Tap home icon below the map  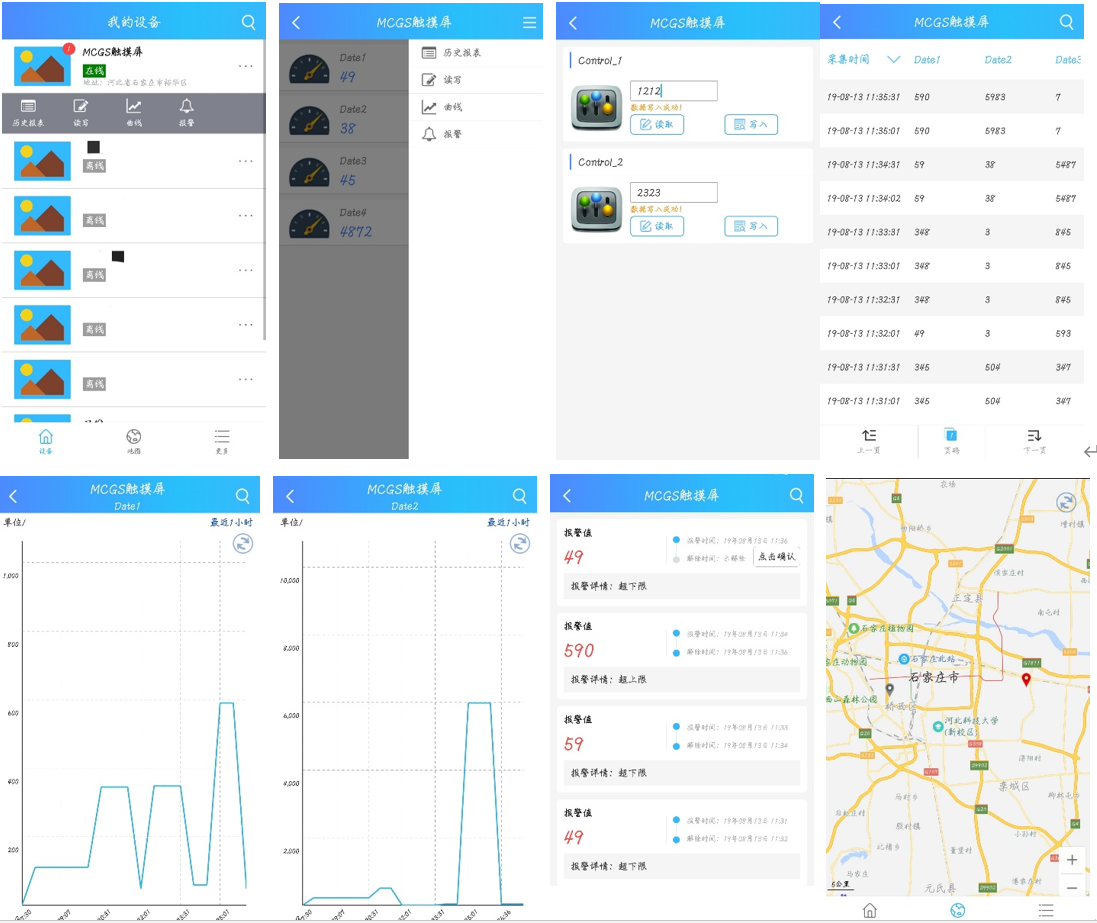(x=870, y=910)
